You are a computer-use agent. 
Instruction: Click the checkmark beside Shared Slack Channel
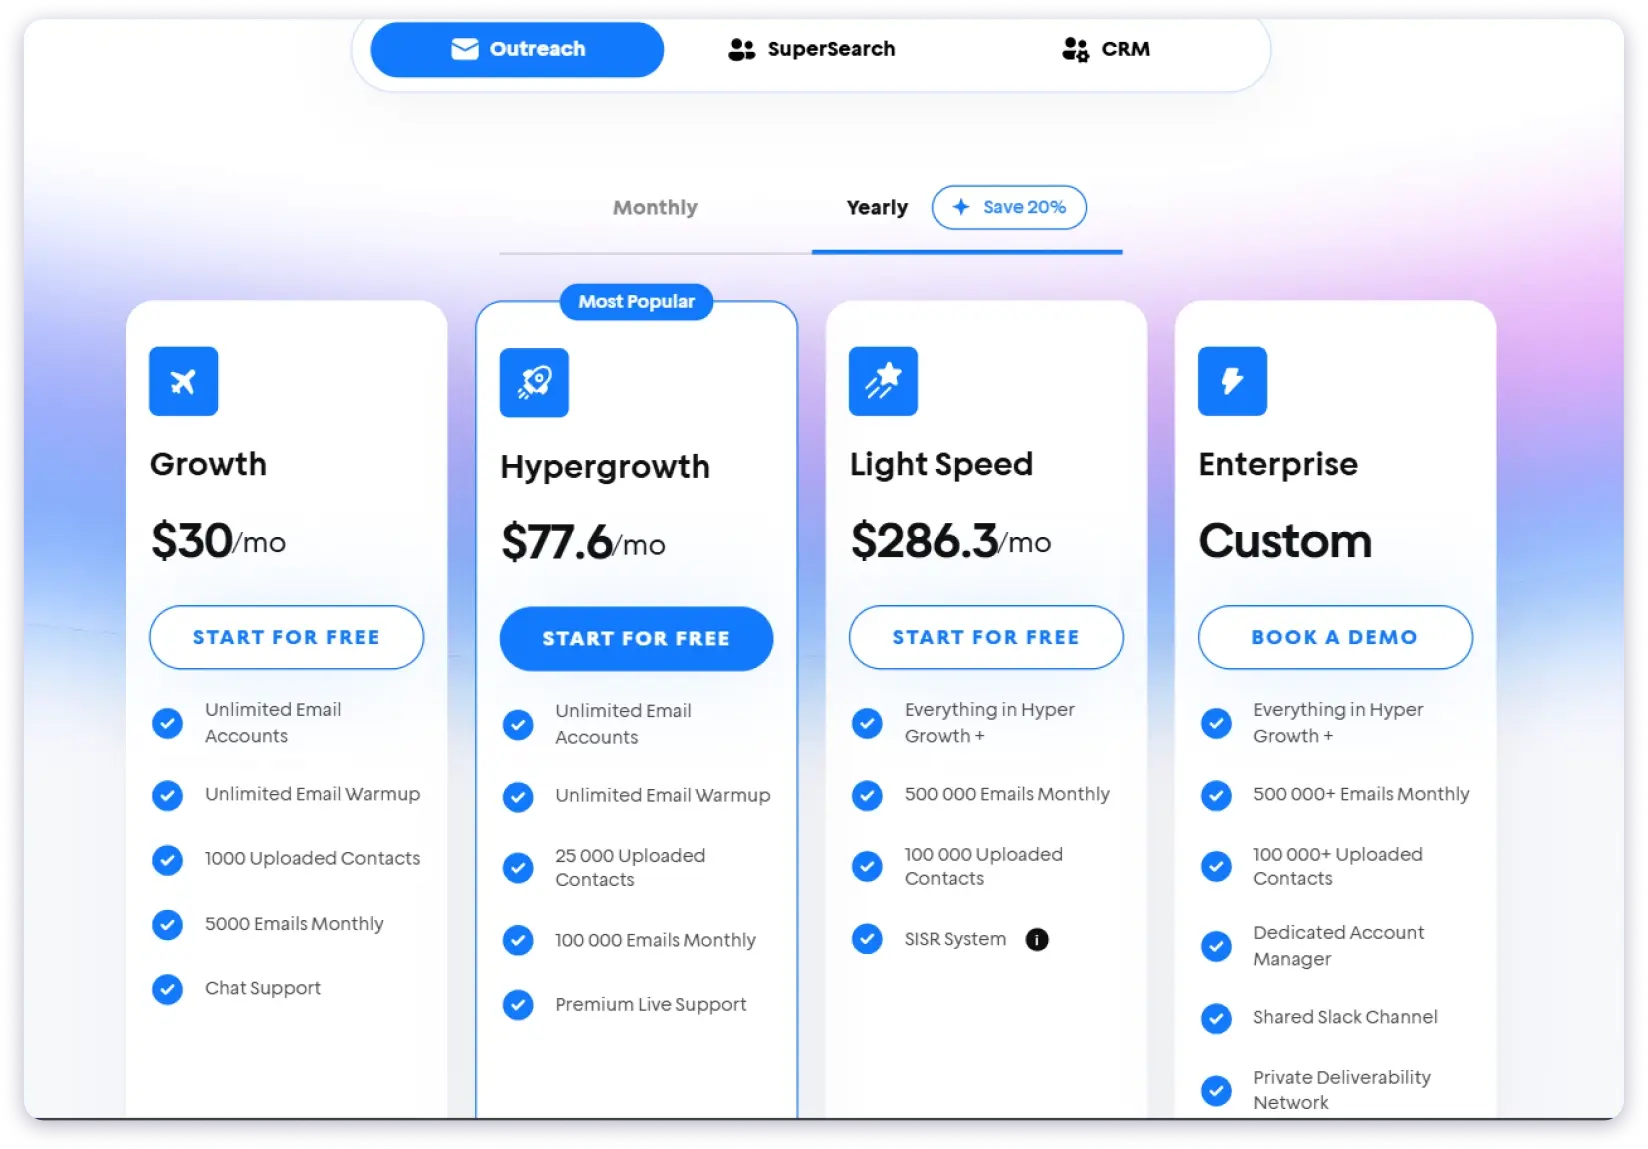pyautogui.click(x=1216, y=1018)
